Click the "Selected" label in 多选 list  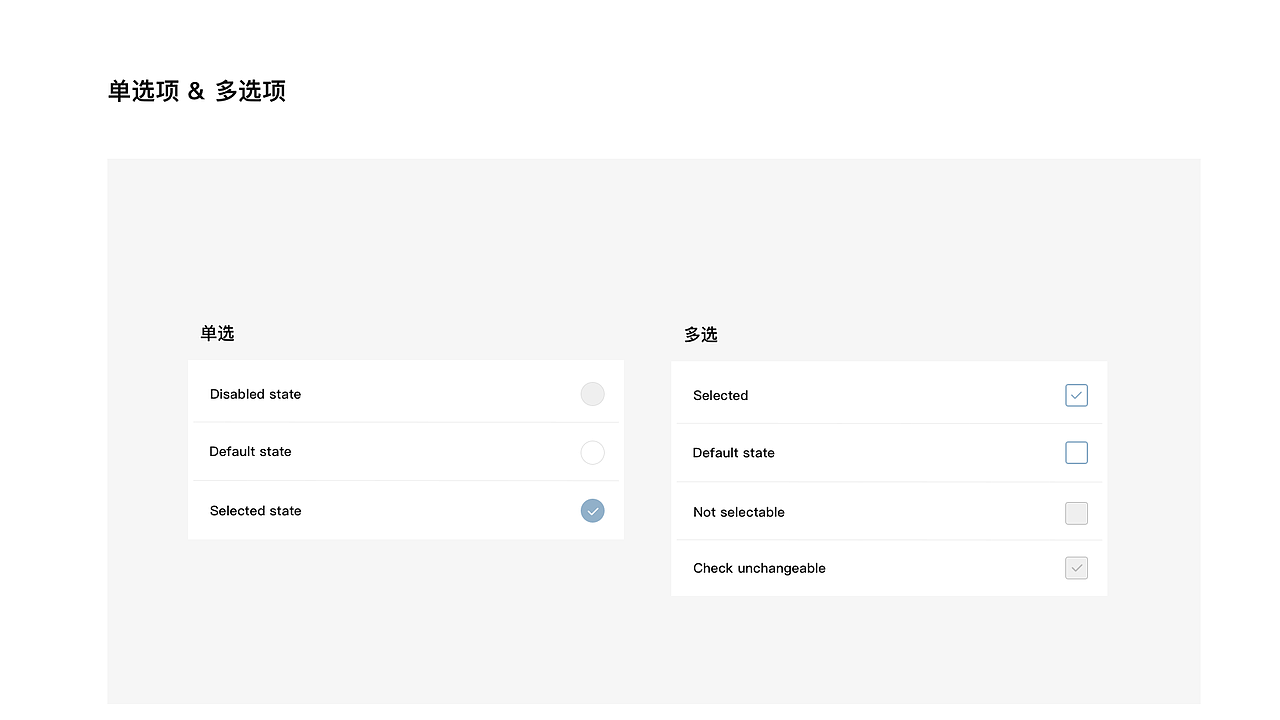[720, 396]
